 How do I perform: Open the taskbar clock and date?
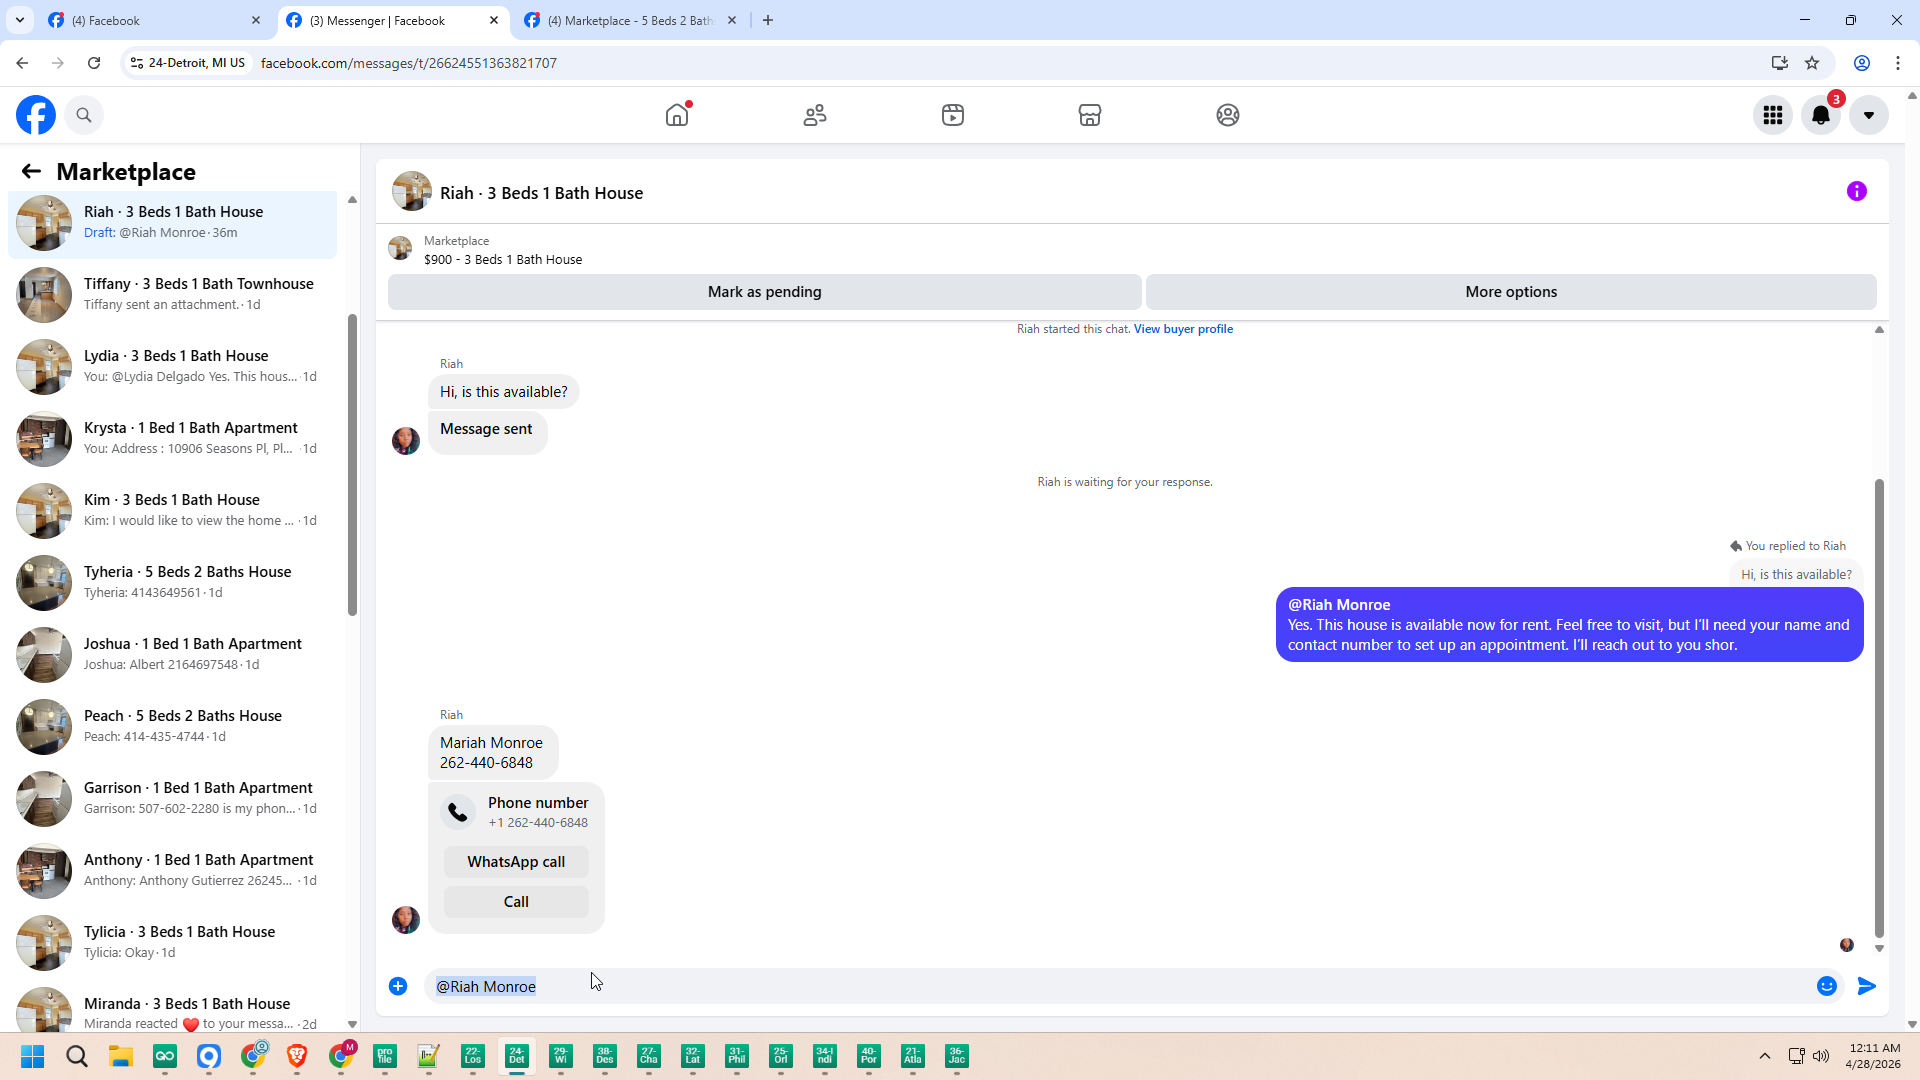click(1875, 1056)
